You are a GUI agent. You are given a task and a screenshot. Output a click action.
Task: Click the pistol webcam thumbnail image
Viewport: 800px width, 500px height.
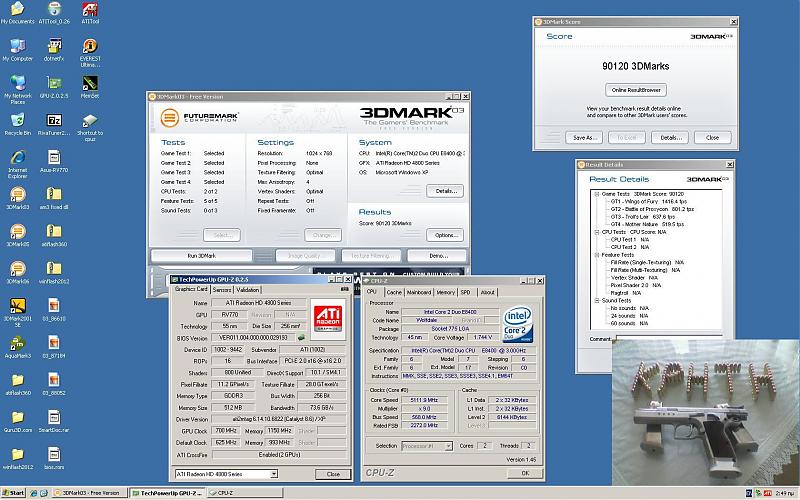(x=706, y=412)
